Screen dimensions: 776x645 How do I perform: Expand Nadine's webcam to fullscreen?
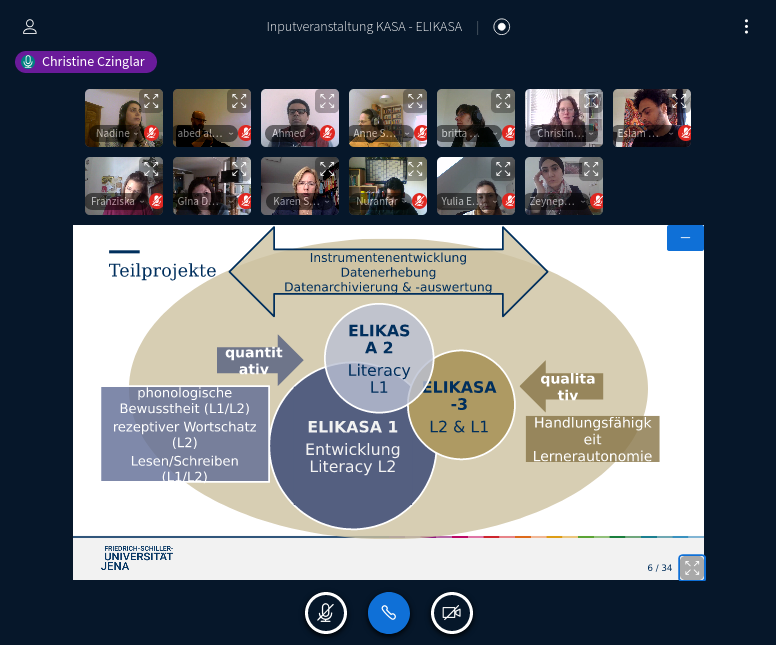pos(151,101)
